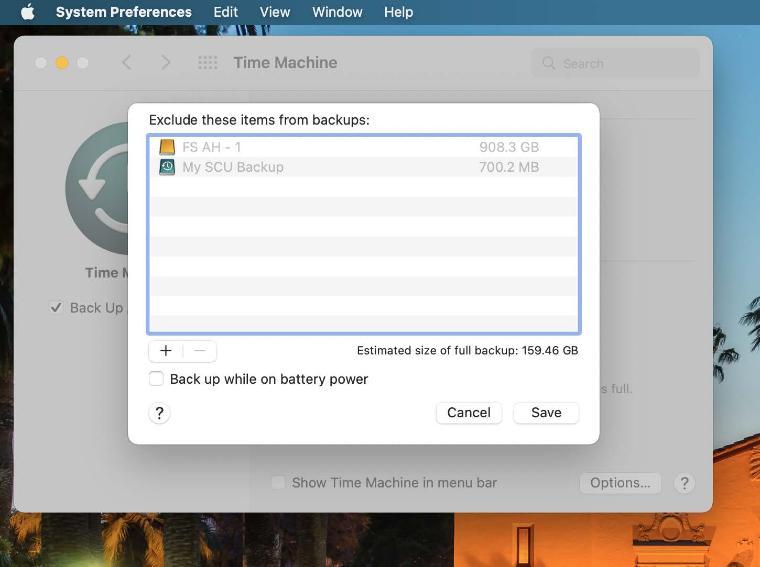This screenshot has height=567, width=760.
Task: Click the 908.3 GB size value
Action: point(509,147)
